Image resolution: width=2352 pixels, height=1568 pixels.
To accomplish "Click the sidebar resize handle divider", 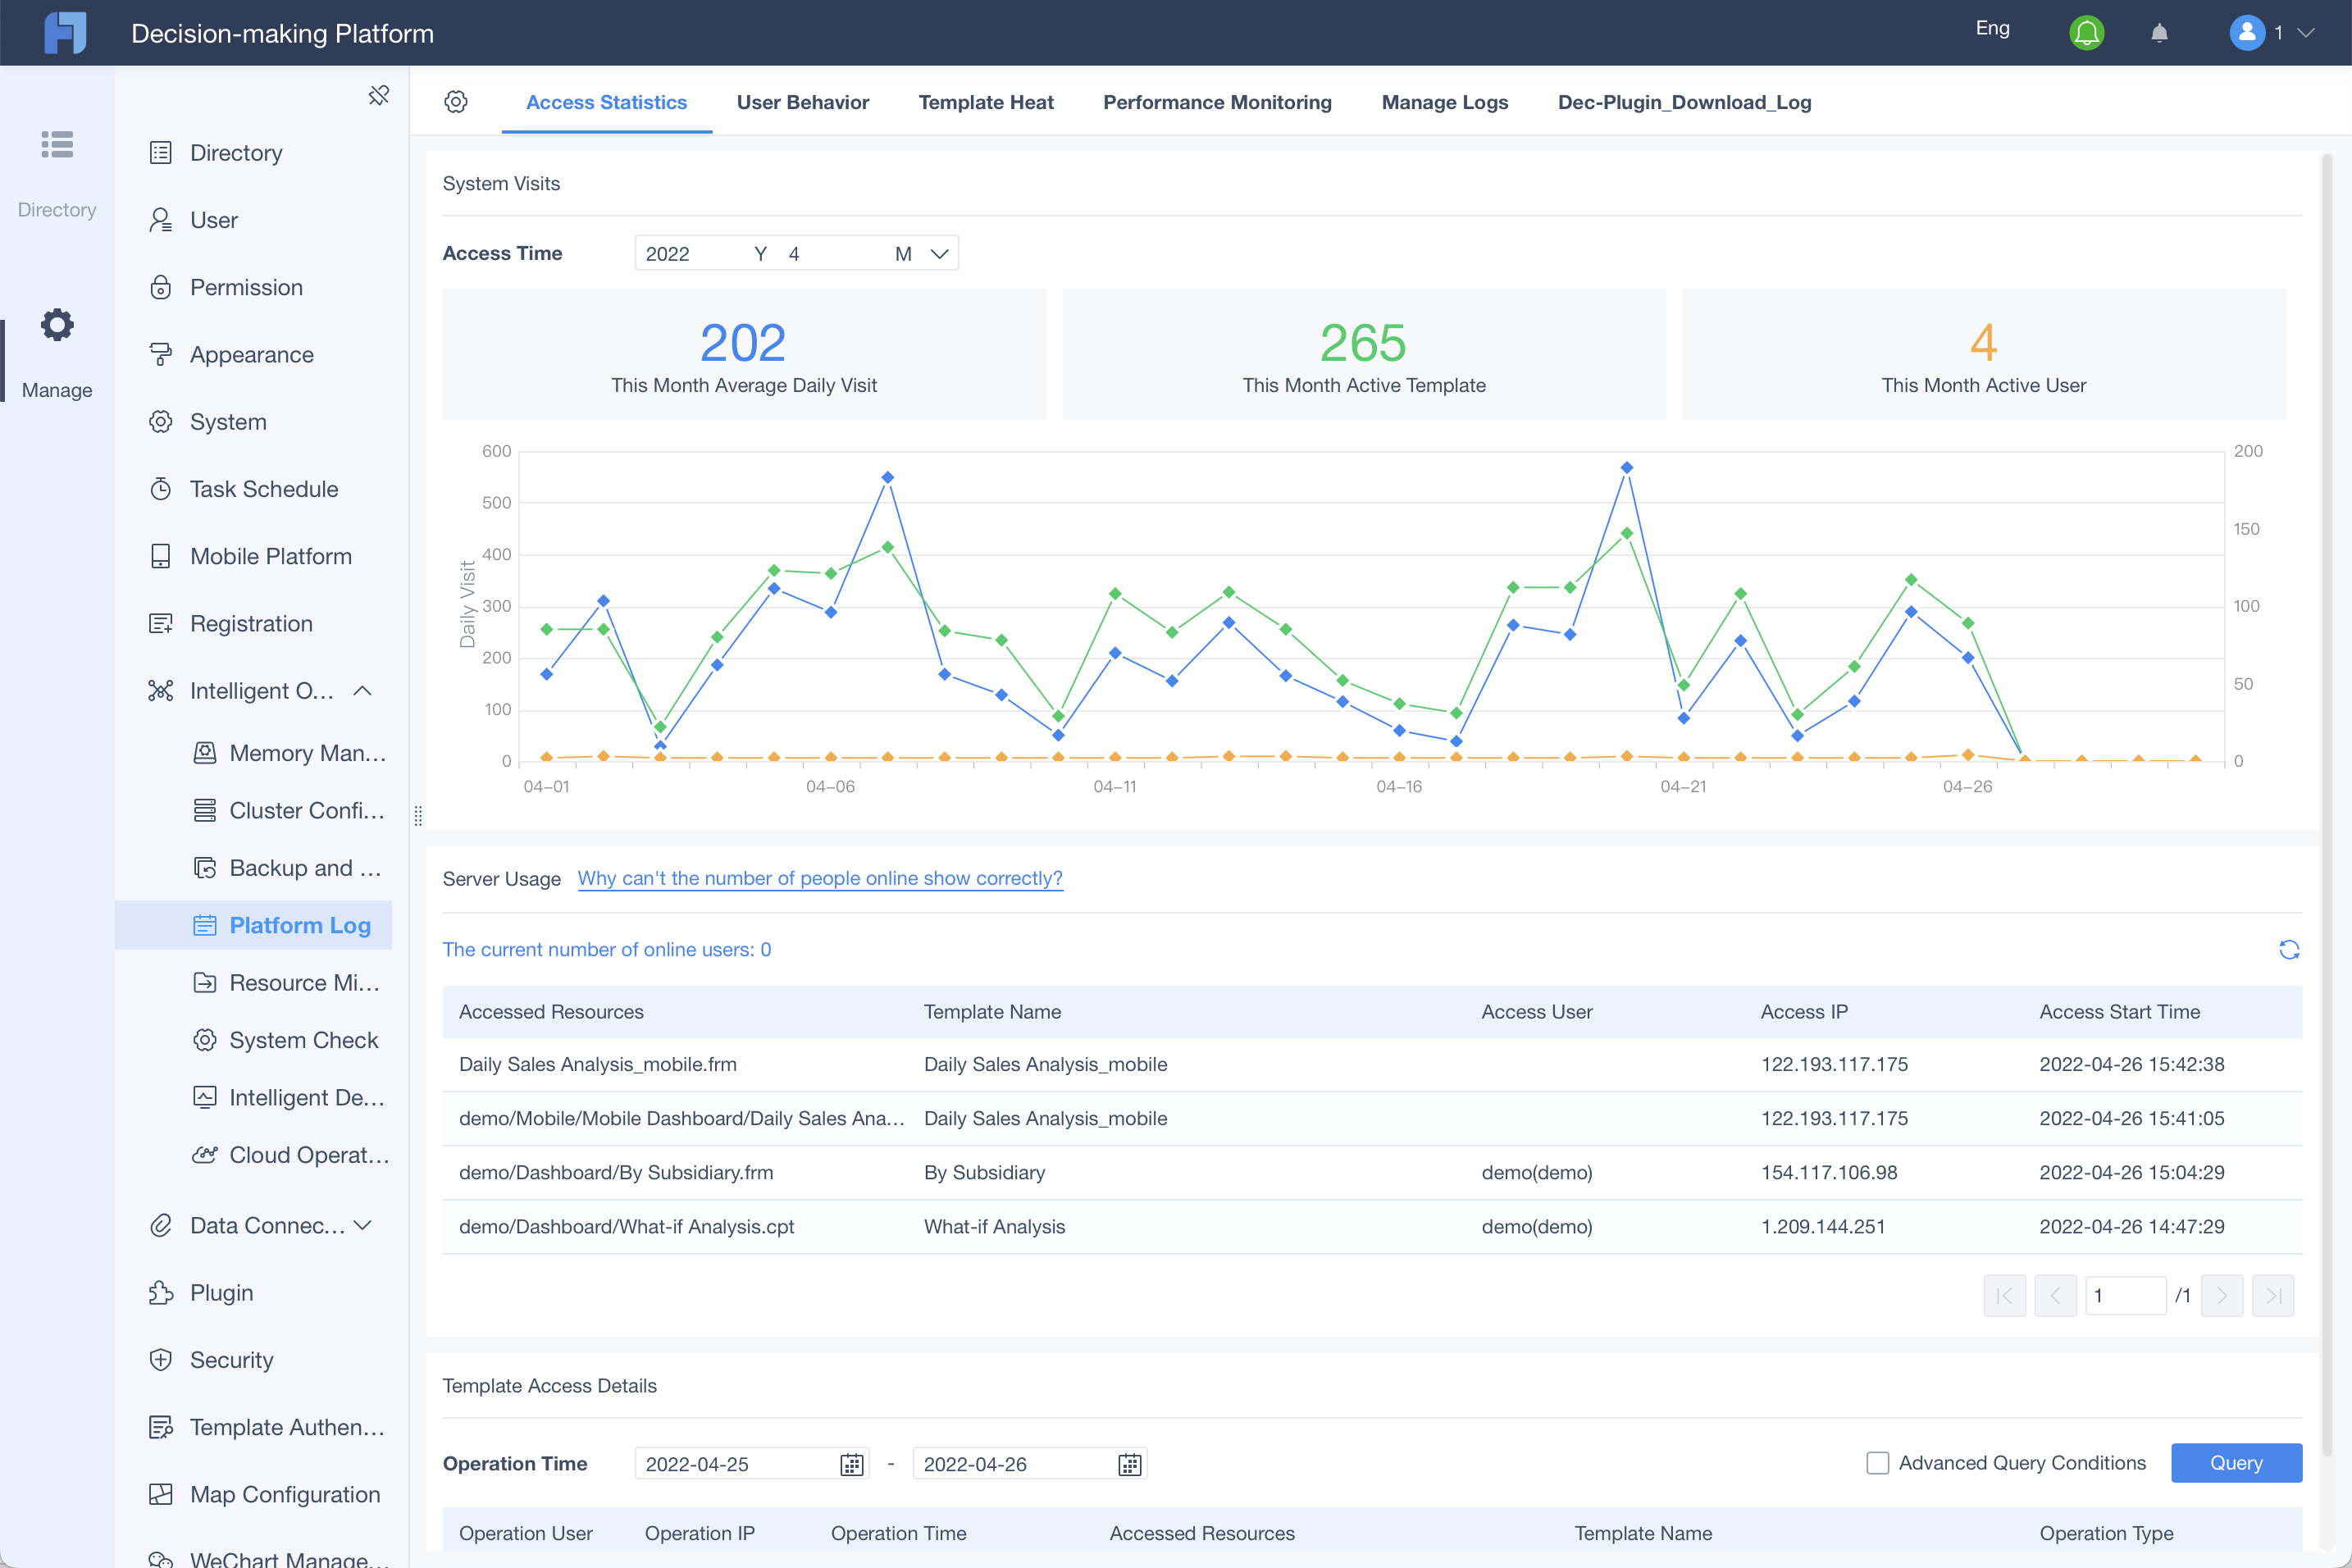I will click(418, 816).
